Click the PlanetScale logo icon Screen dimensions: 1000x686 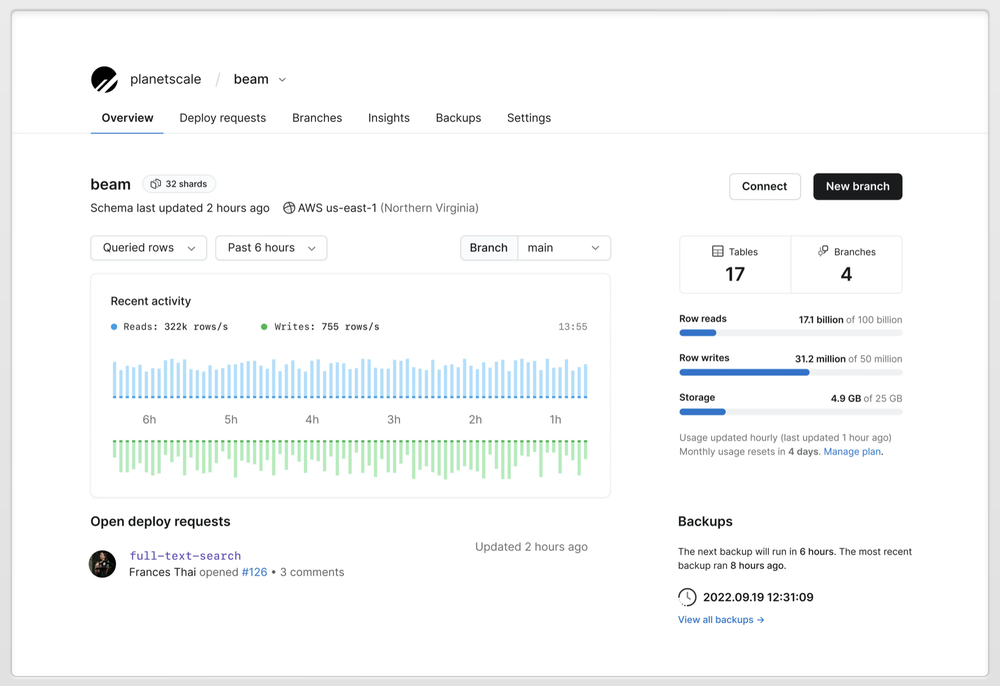[x=104, y=80]
